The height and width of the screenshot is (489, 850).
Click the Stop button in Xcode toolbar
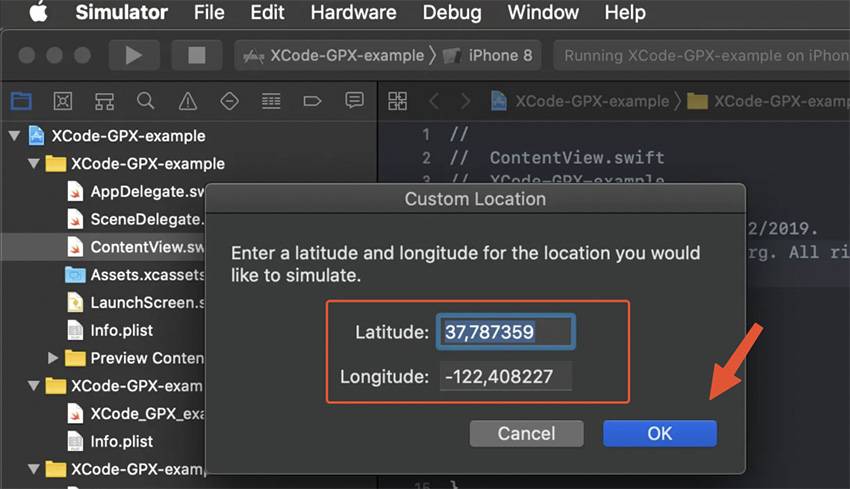(197, 55)
